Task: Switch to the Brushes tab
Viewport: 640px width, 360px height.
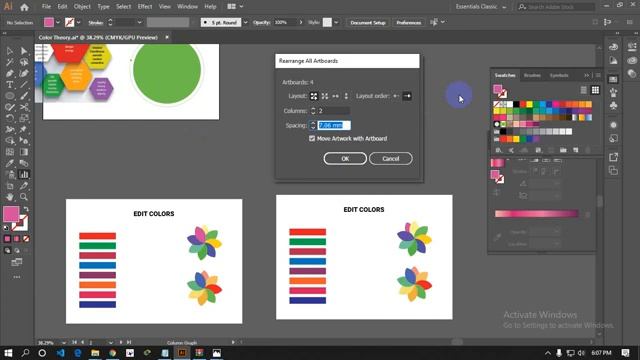Action: tap(532, 75)
